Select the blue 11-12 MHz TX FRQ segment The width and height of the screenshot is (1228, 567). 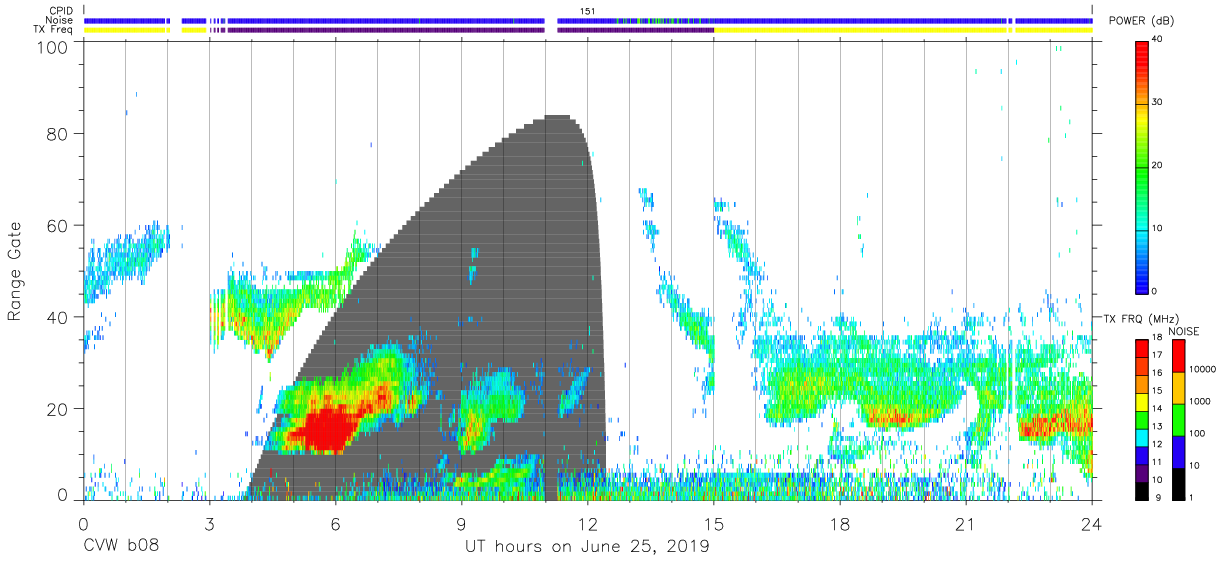[1143, 456]
